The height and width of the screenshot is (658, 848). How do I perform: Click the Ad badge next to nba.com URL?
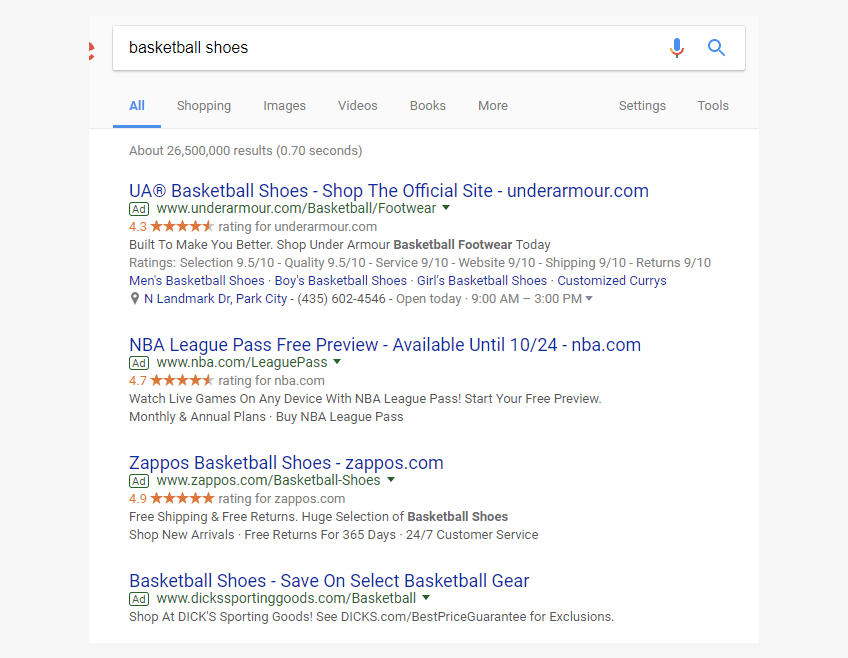click(139, 363)
